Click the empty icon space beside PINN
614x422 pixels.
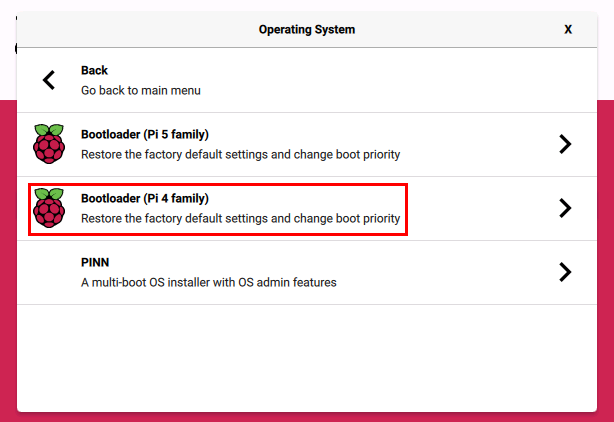point(48,272)
